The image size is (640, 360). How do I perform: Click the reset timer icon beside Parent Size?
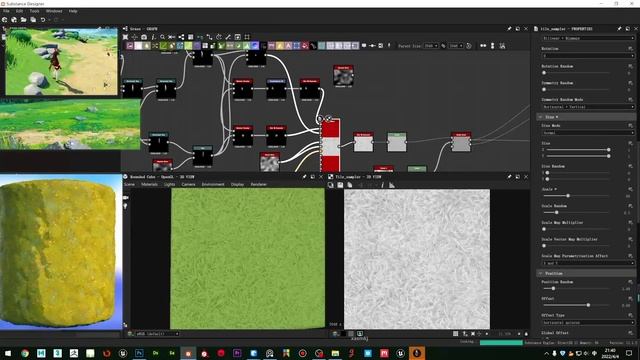(469, 46)
